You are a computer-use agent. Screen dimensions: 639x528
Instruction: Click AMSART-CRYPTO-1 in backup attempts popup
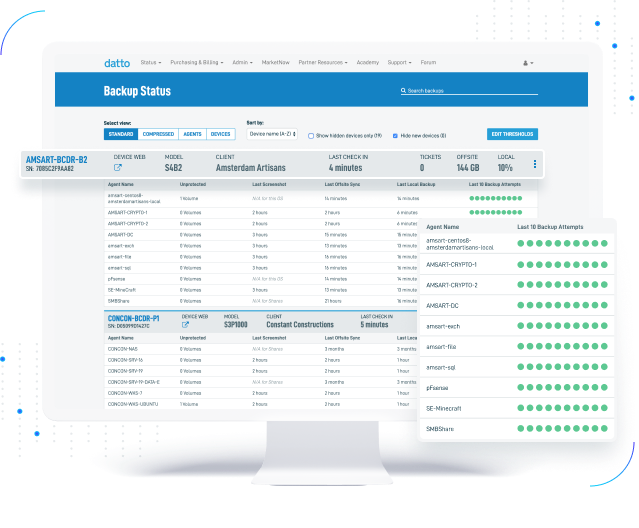[x=451, y=265]
